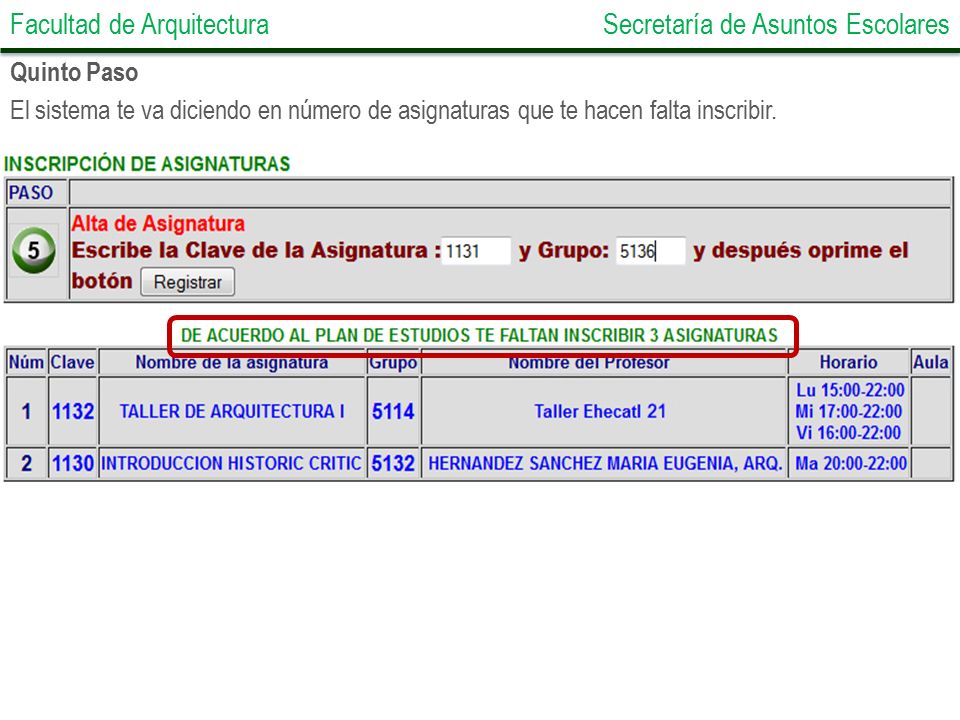Select TALLER DE ARQUITECTURA I text
This screenshot has height=720, width=960.
(x=232, y=411)
